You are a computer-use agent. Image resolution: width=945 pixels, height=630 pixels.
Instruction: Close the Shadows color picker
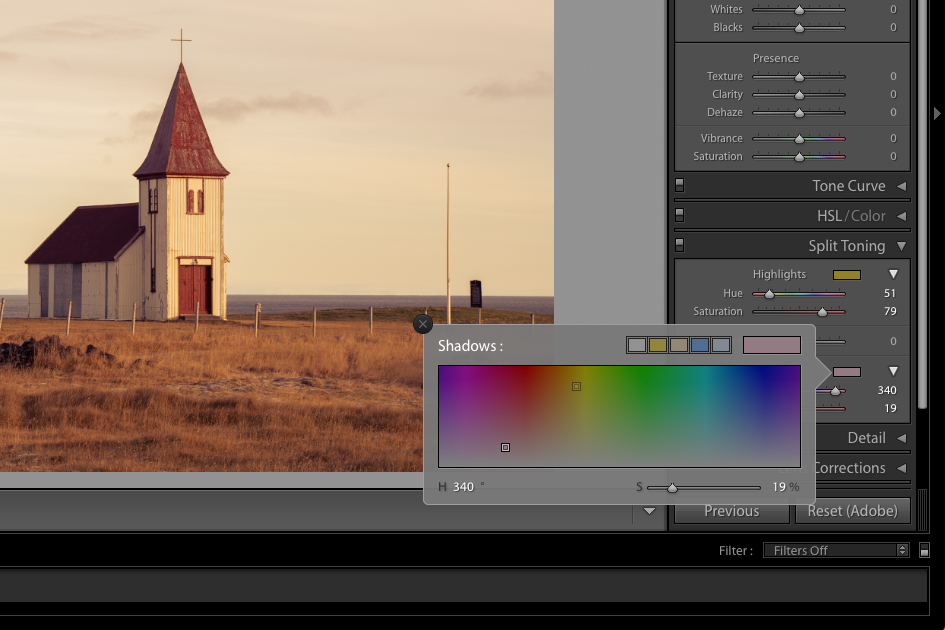pos(422,324)
